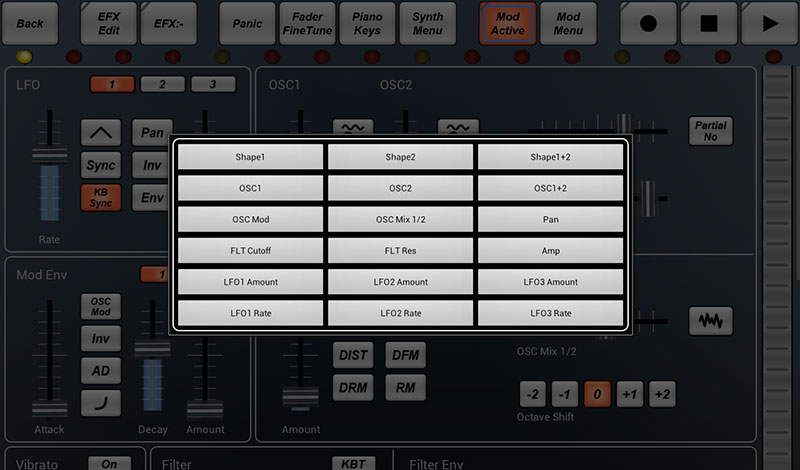The width and height of the screenshot is (800, 470).
Task: Adjust the Mod Env Decay slider
Action: [152, 350]
